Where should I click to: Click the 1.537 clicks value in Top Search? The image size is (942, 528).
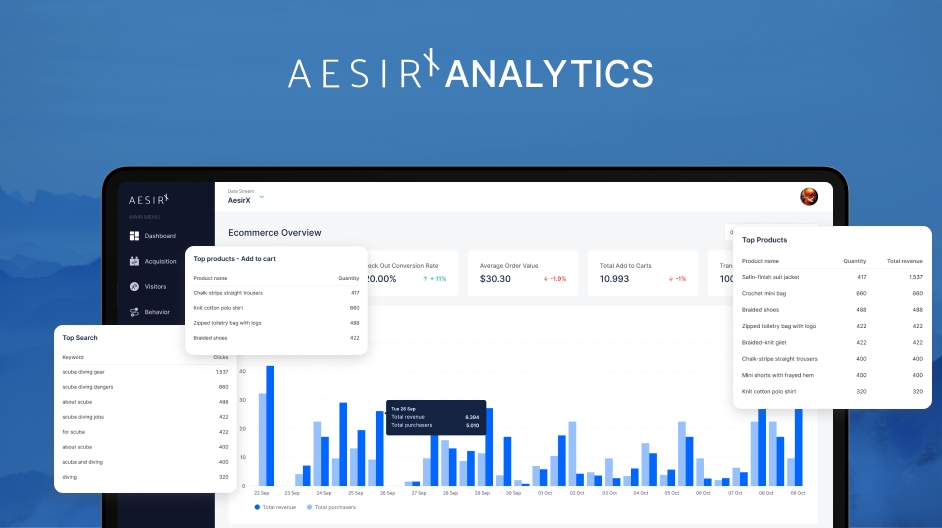(x=222, y=372)
